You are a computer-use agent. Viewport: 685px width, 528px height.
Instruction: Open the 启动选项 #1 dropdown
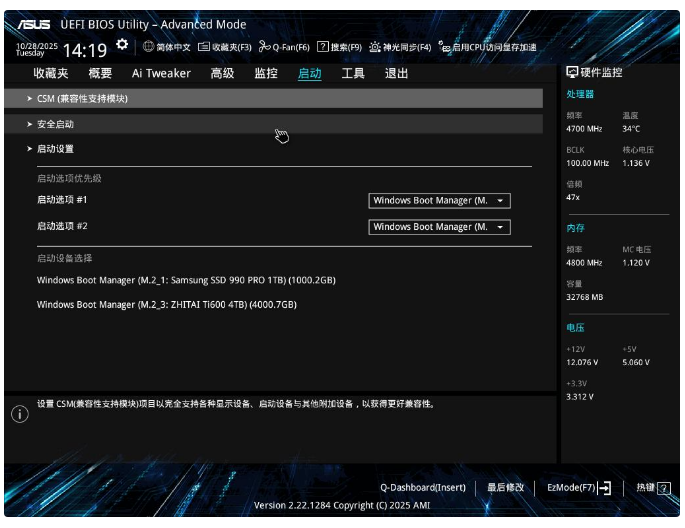[x=439, y=201]
